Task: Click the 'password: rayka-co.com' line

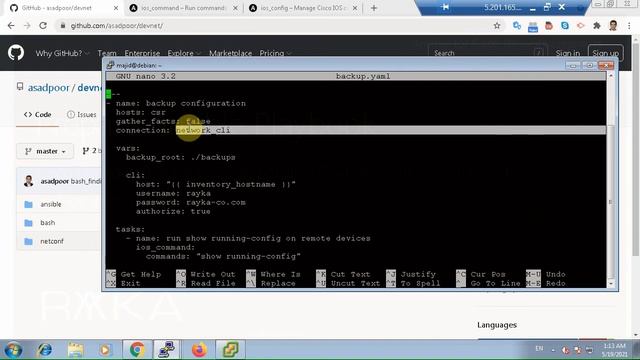Action: coord(191,202)
